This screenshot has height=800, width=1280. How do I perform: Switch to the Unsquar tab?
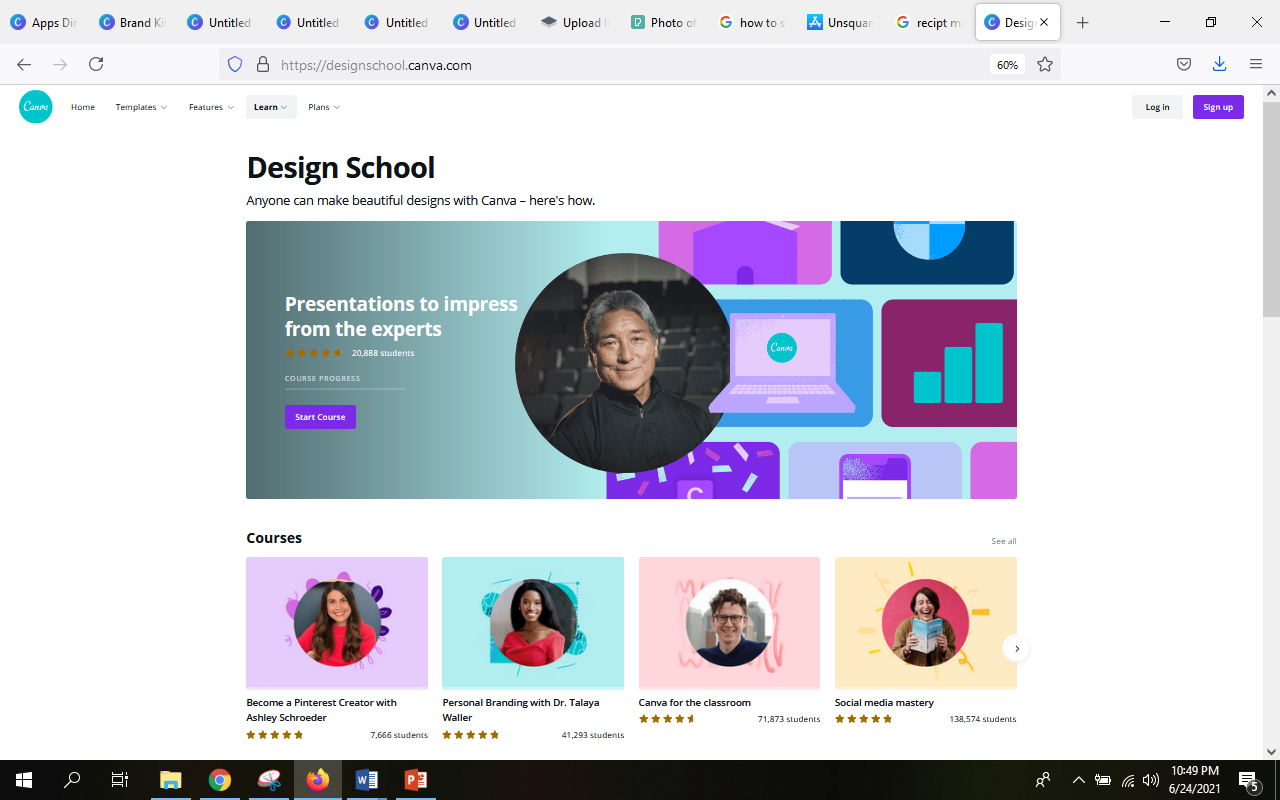[838, 22]
